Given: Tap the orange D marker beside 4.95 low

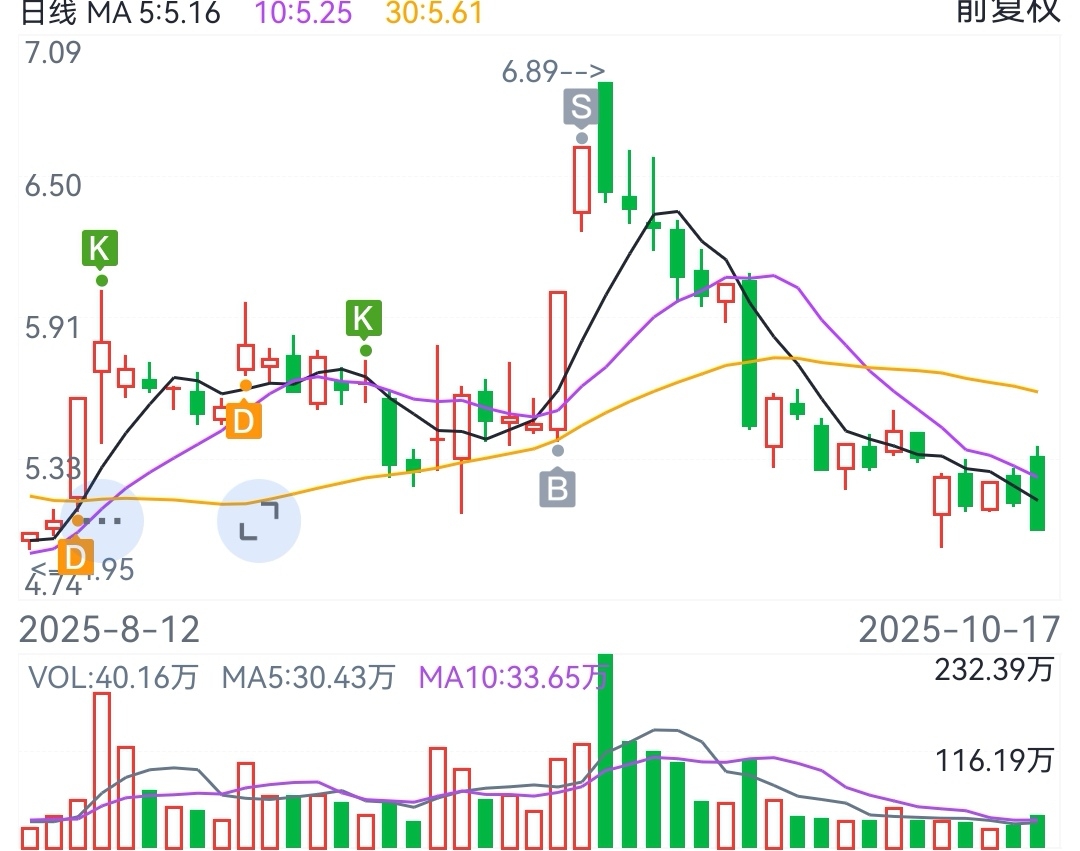Looking at the screenshot, I should (75, 556).
